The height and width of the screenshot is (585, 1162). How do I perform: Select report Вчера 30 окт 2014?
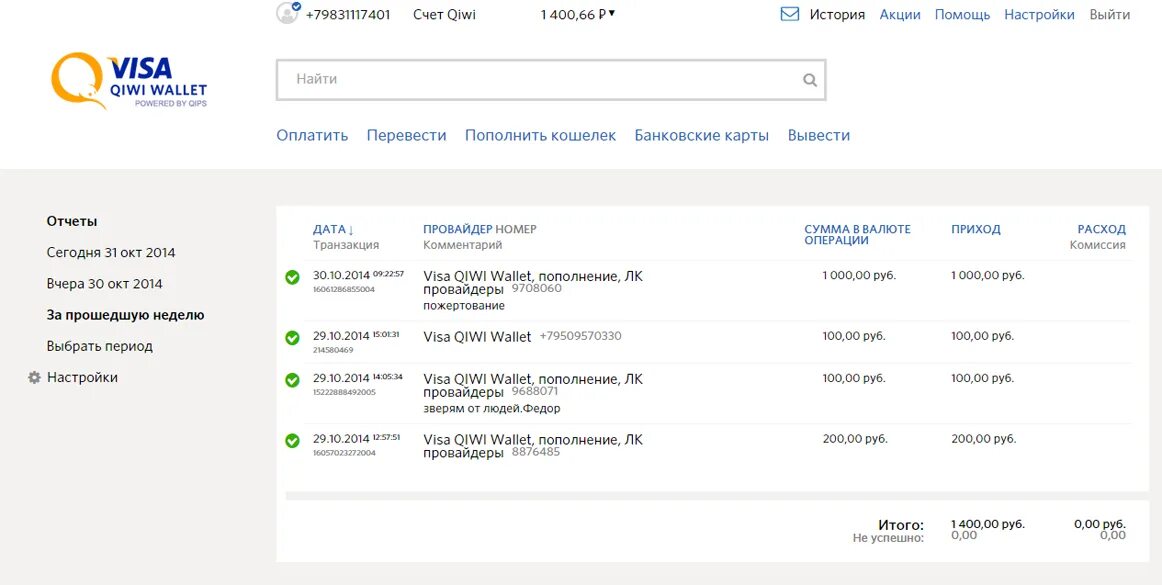[x=104, y=284]
